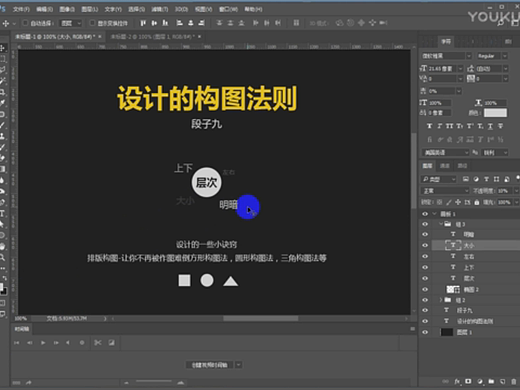Open the text color swatch
520x390 pixels.
[495, 113]
